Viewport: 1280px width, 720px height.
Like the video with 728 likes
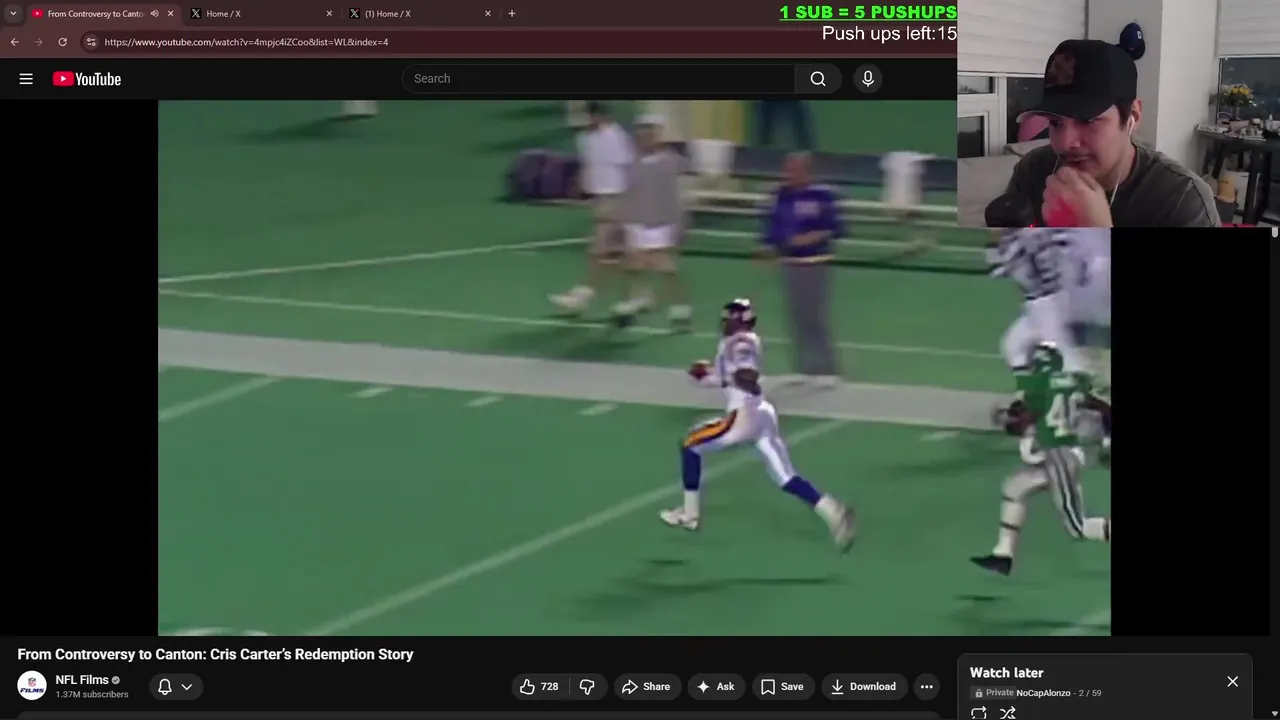tap(538, 687)
